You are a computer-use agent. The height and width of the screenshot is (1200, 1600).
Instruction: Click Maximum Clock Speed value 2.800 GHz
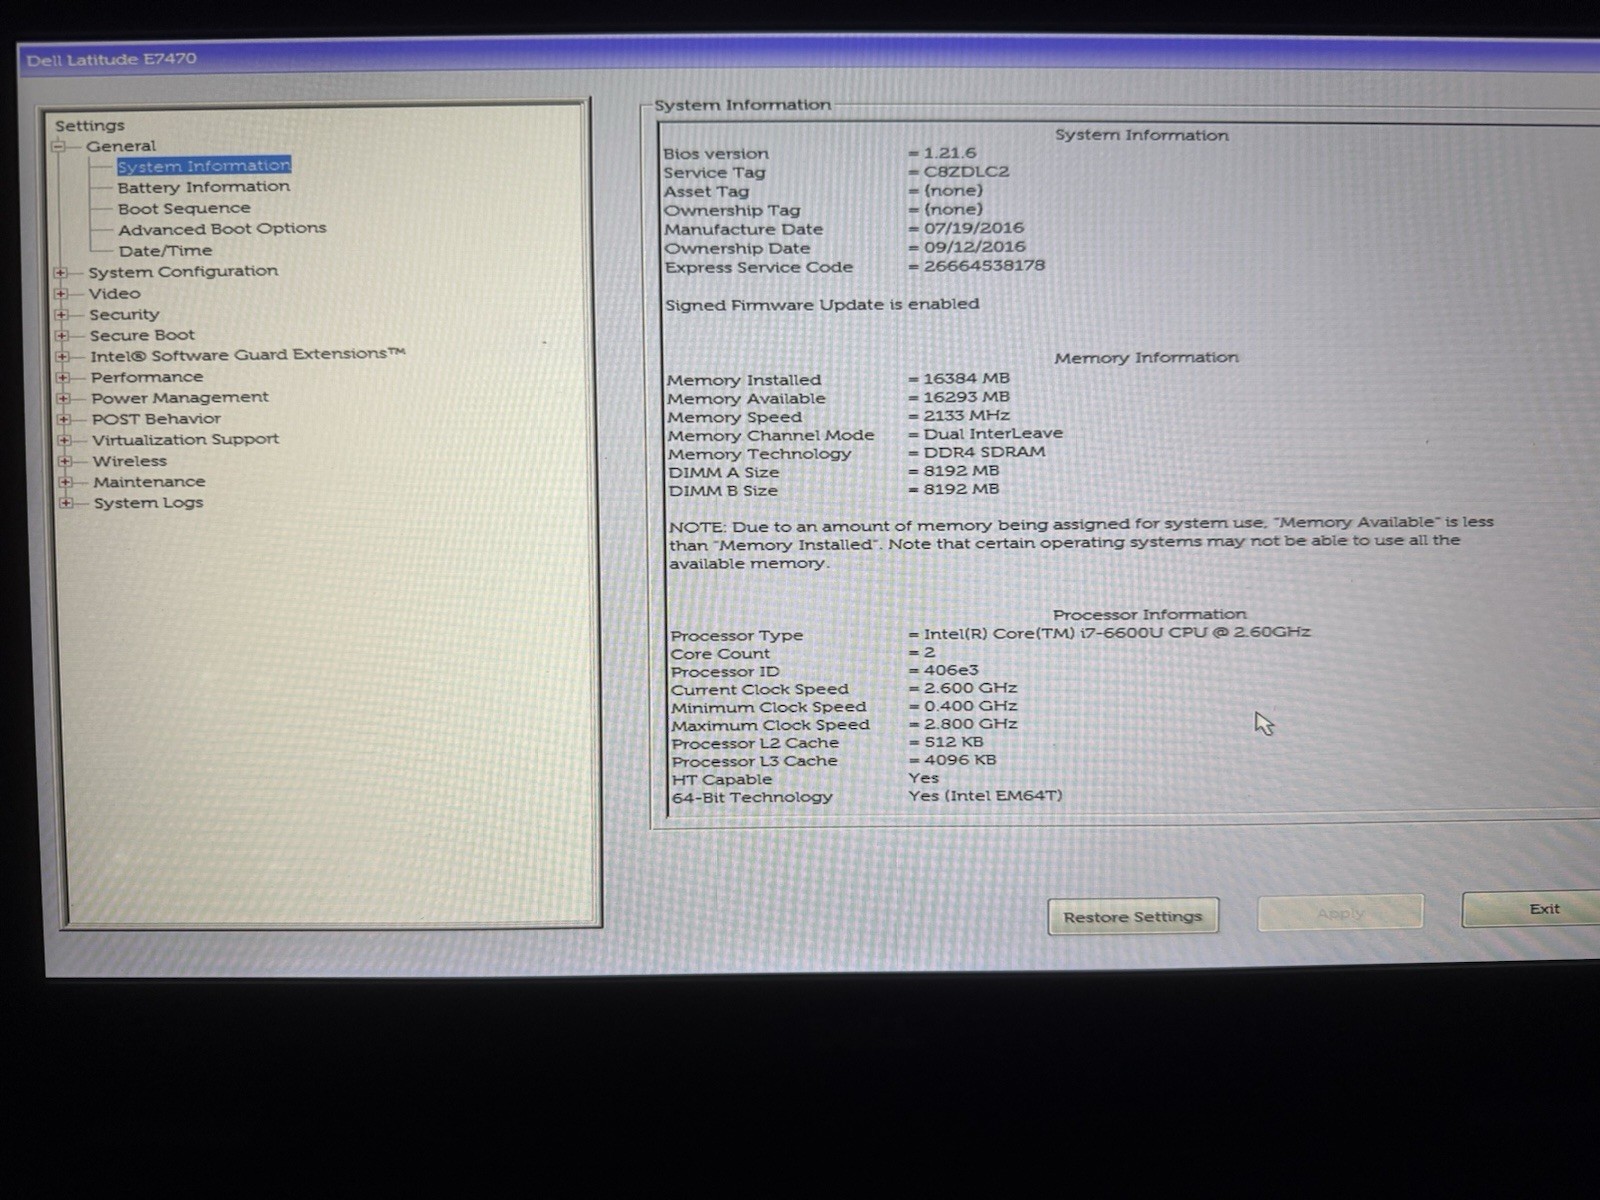(970, 724)
